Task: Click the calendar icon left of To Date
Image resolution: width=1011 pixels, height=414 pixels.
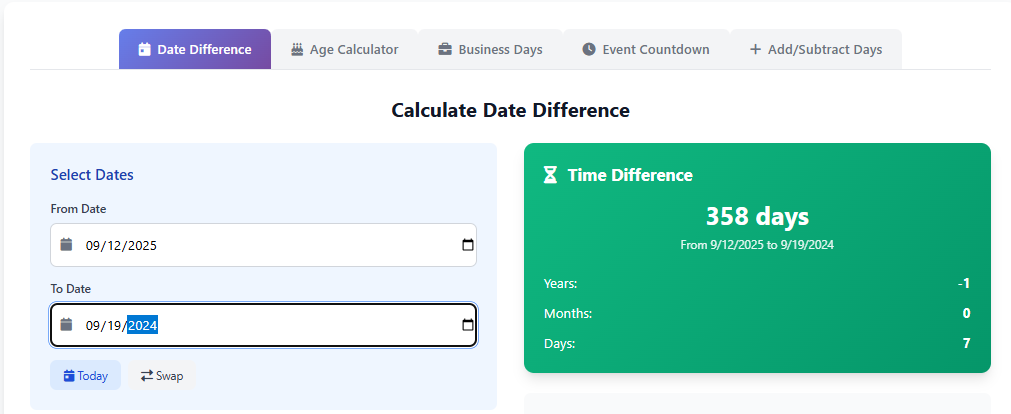Action: pos(66,325)
